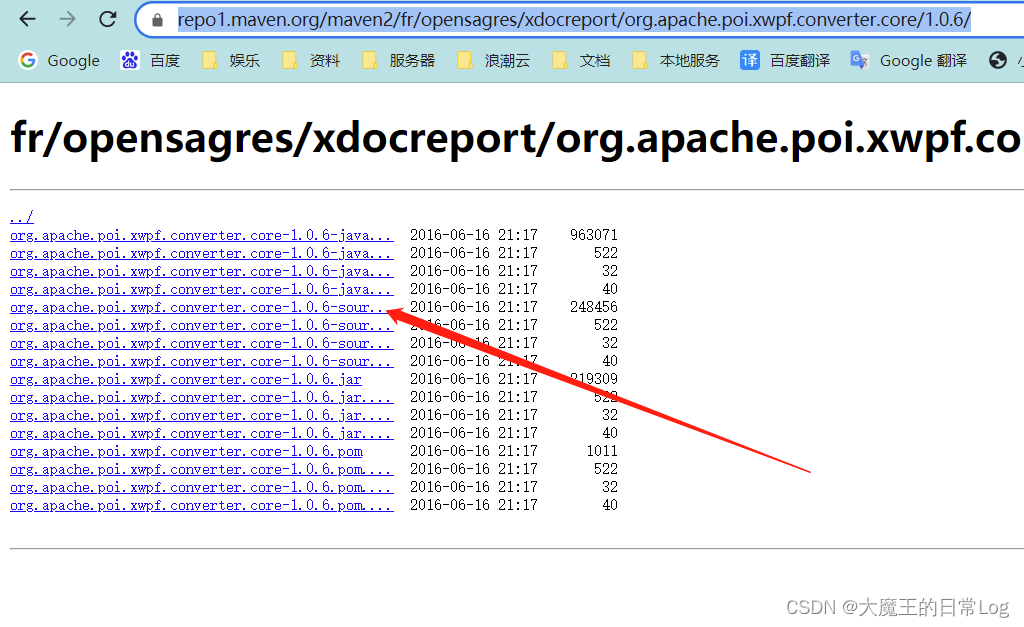The width and height of the screenshot is (1024, 627).
Task: View site info via the padlock icon
Action: (157, 20)
